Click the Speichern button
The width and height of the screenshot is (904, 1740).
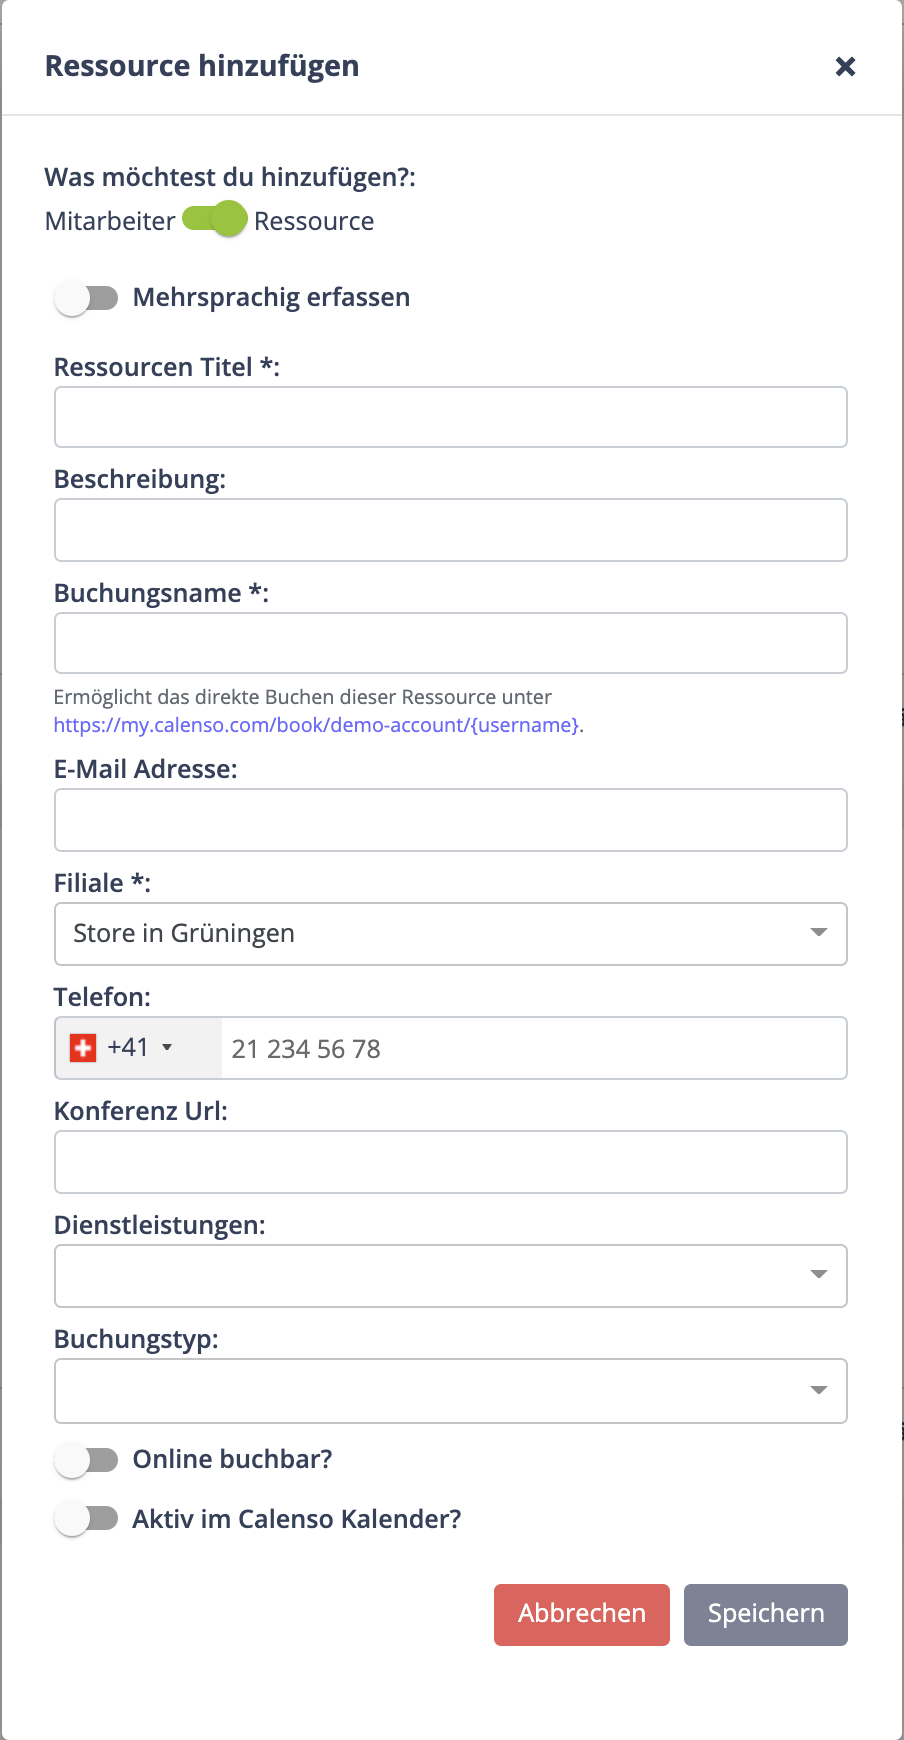pyautogui.click(x=766, y=1615)
